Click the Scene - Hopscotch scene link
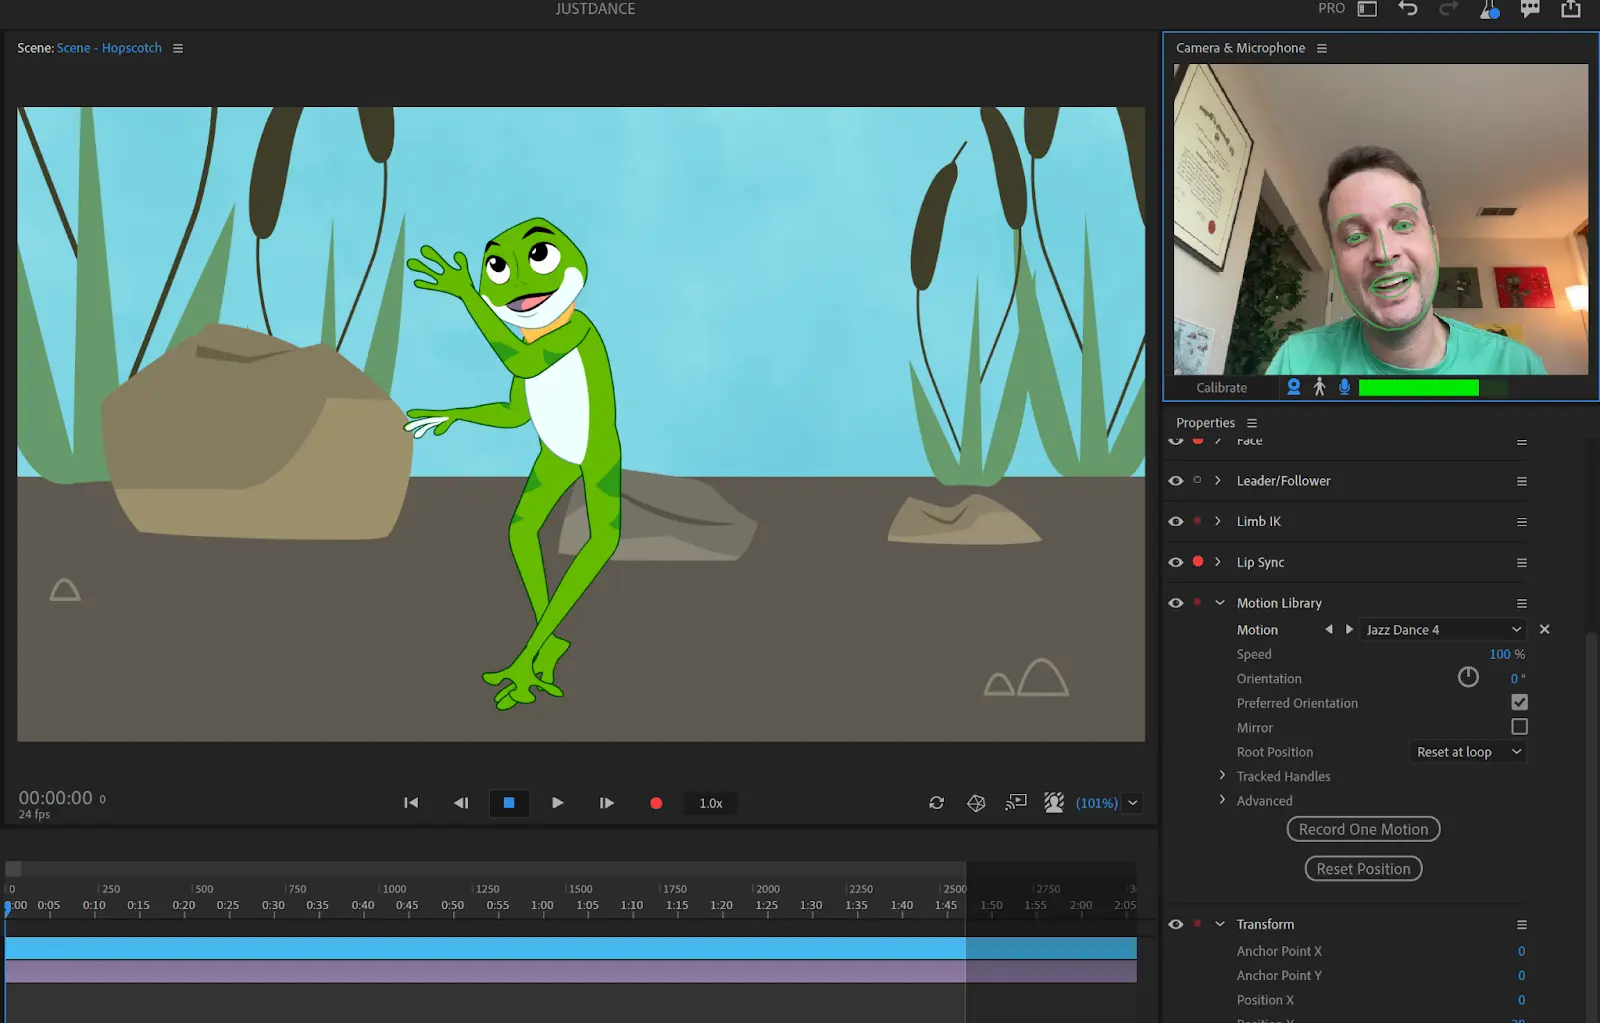This screenshot has height=1023, width=1600. (x=109, y=47)
